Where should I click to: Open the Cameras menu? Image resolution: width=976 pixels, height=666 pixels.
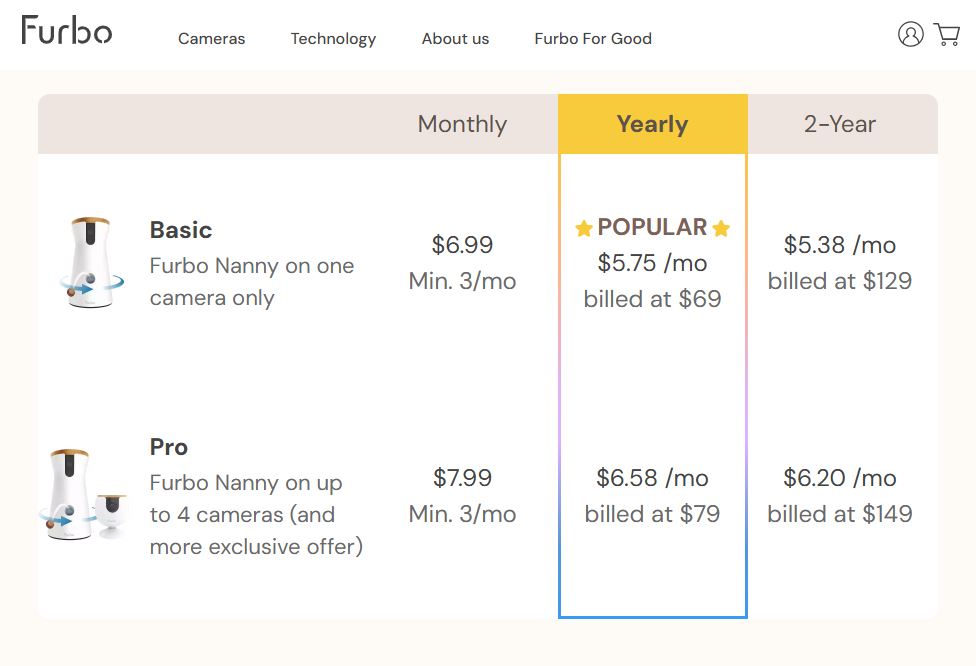tap(211, 39)
